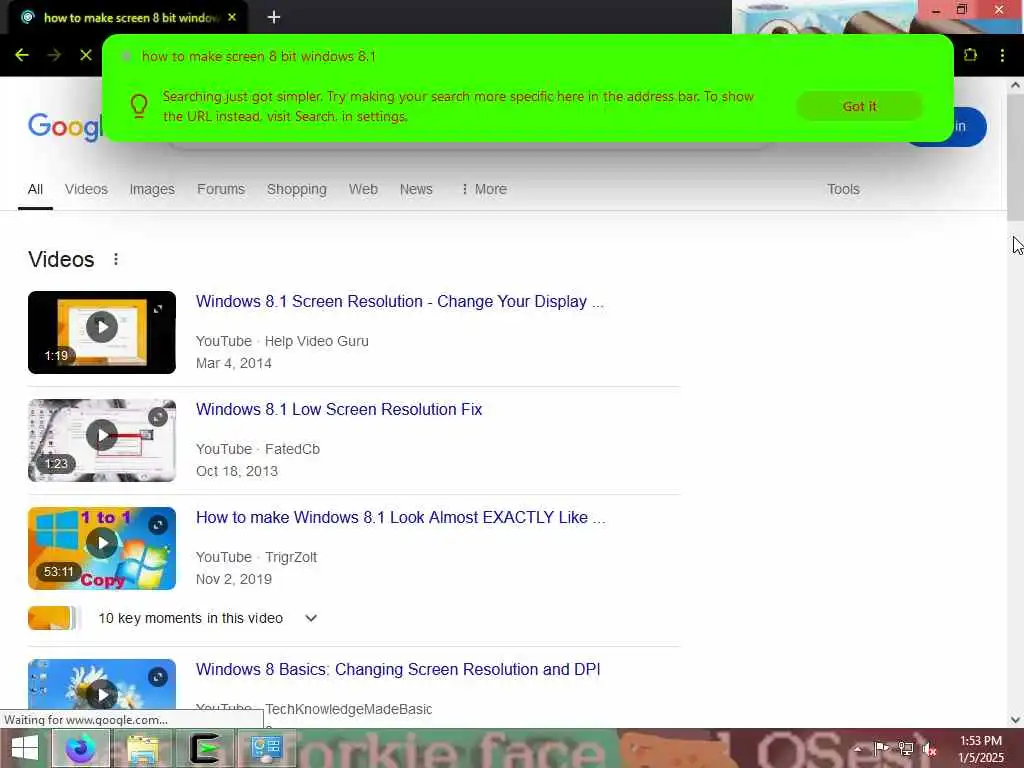Close the 'how to make screen 8 bit' tab
The image size is (1024, 768).
pyautogui.click(x=232, y=18)
